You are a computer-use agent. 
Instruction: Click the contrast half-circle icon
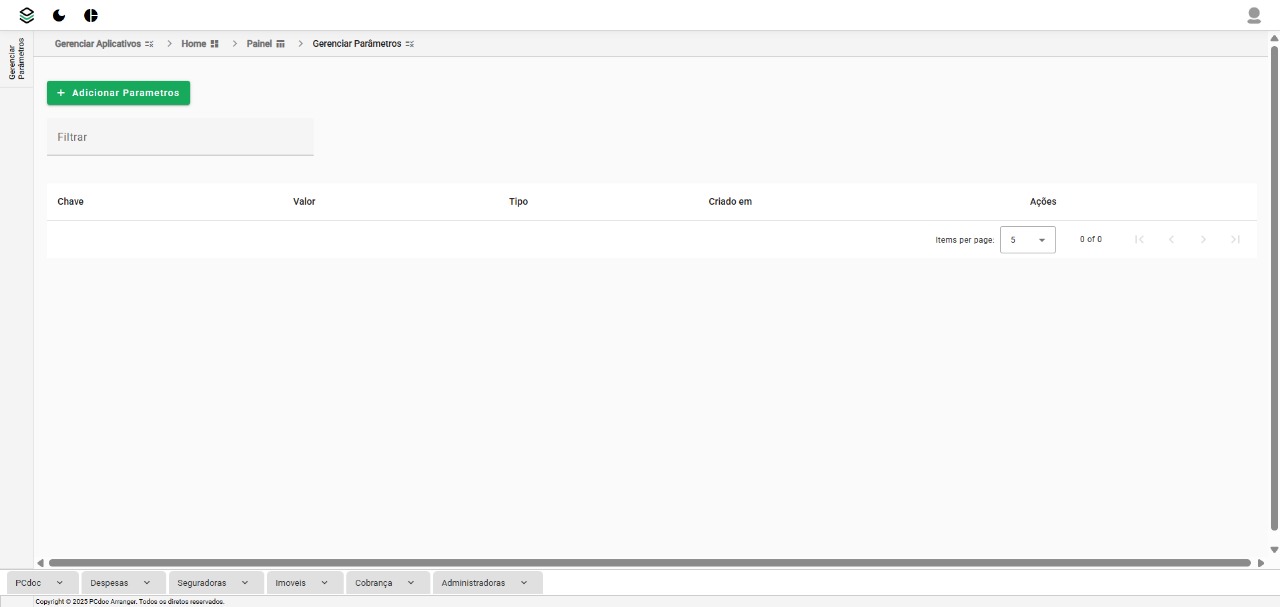91,15
